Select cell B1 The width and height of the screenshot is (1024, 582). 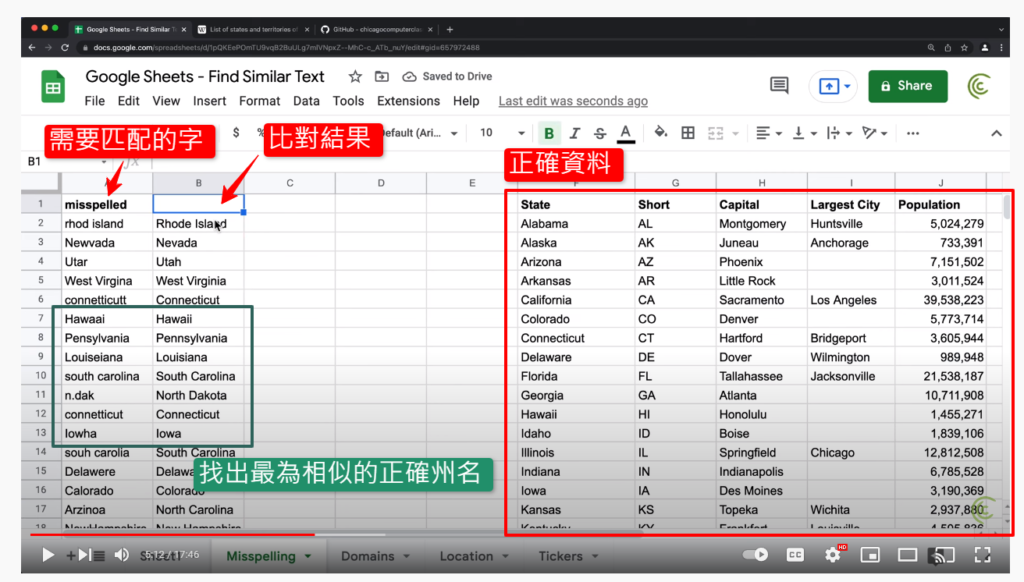(x=199, y=204)
